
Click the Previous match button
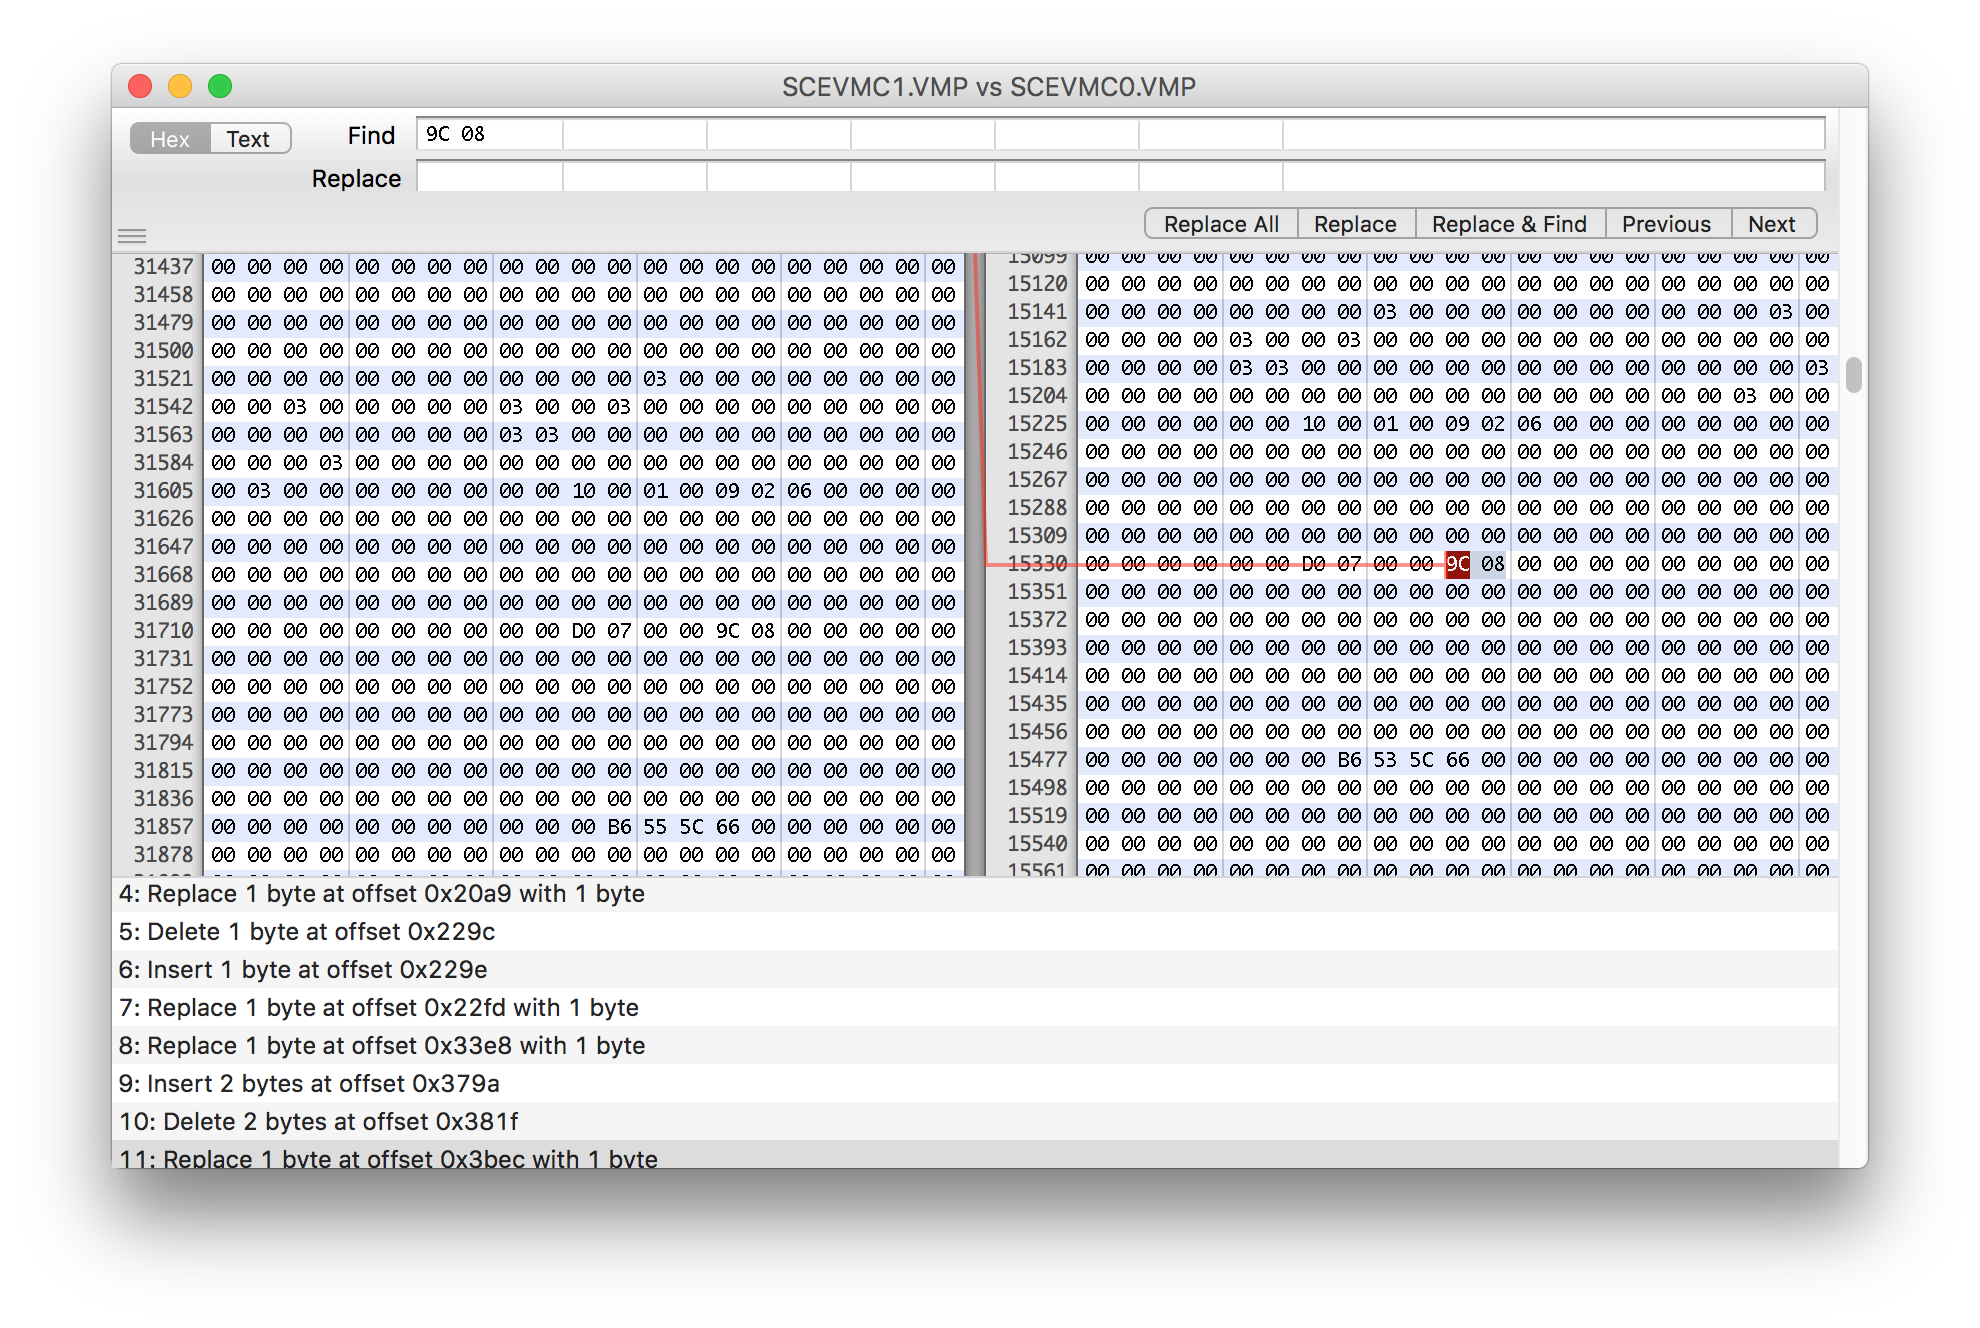[1666, 224]
